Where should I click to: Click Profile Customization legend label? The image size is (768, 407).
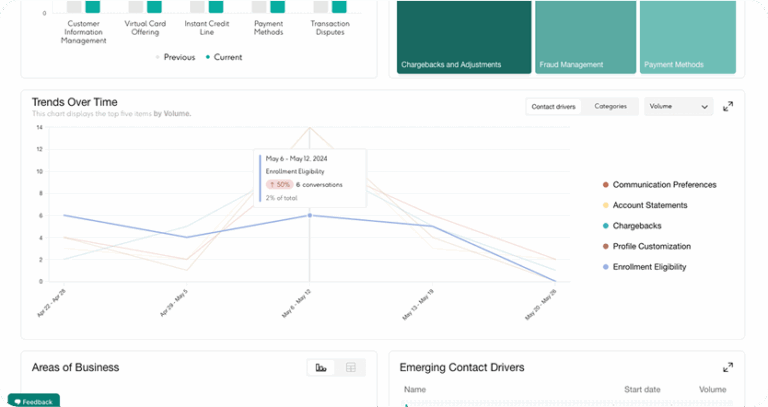click(651, 246)
